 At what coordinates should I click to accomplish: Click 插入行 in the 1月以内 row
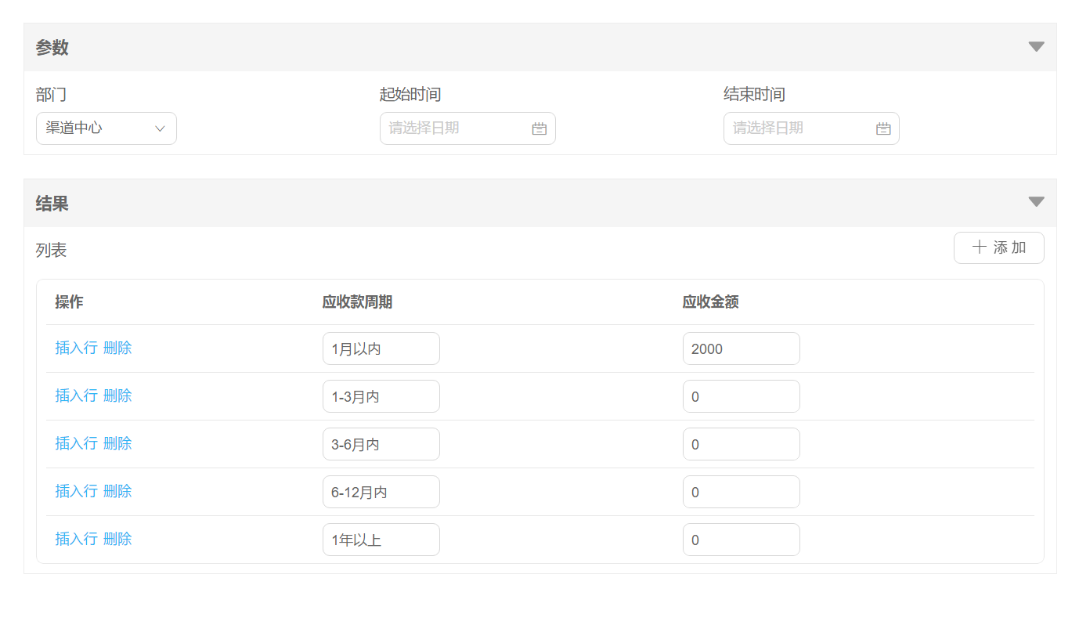pyautogui.click(x=76, y=348)
